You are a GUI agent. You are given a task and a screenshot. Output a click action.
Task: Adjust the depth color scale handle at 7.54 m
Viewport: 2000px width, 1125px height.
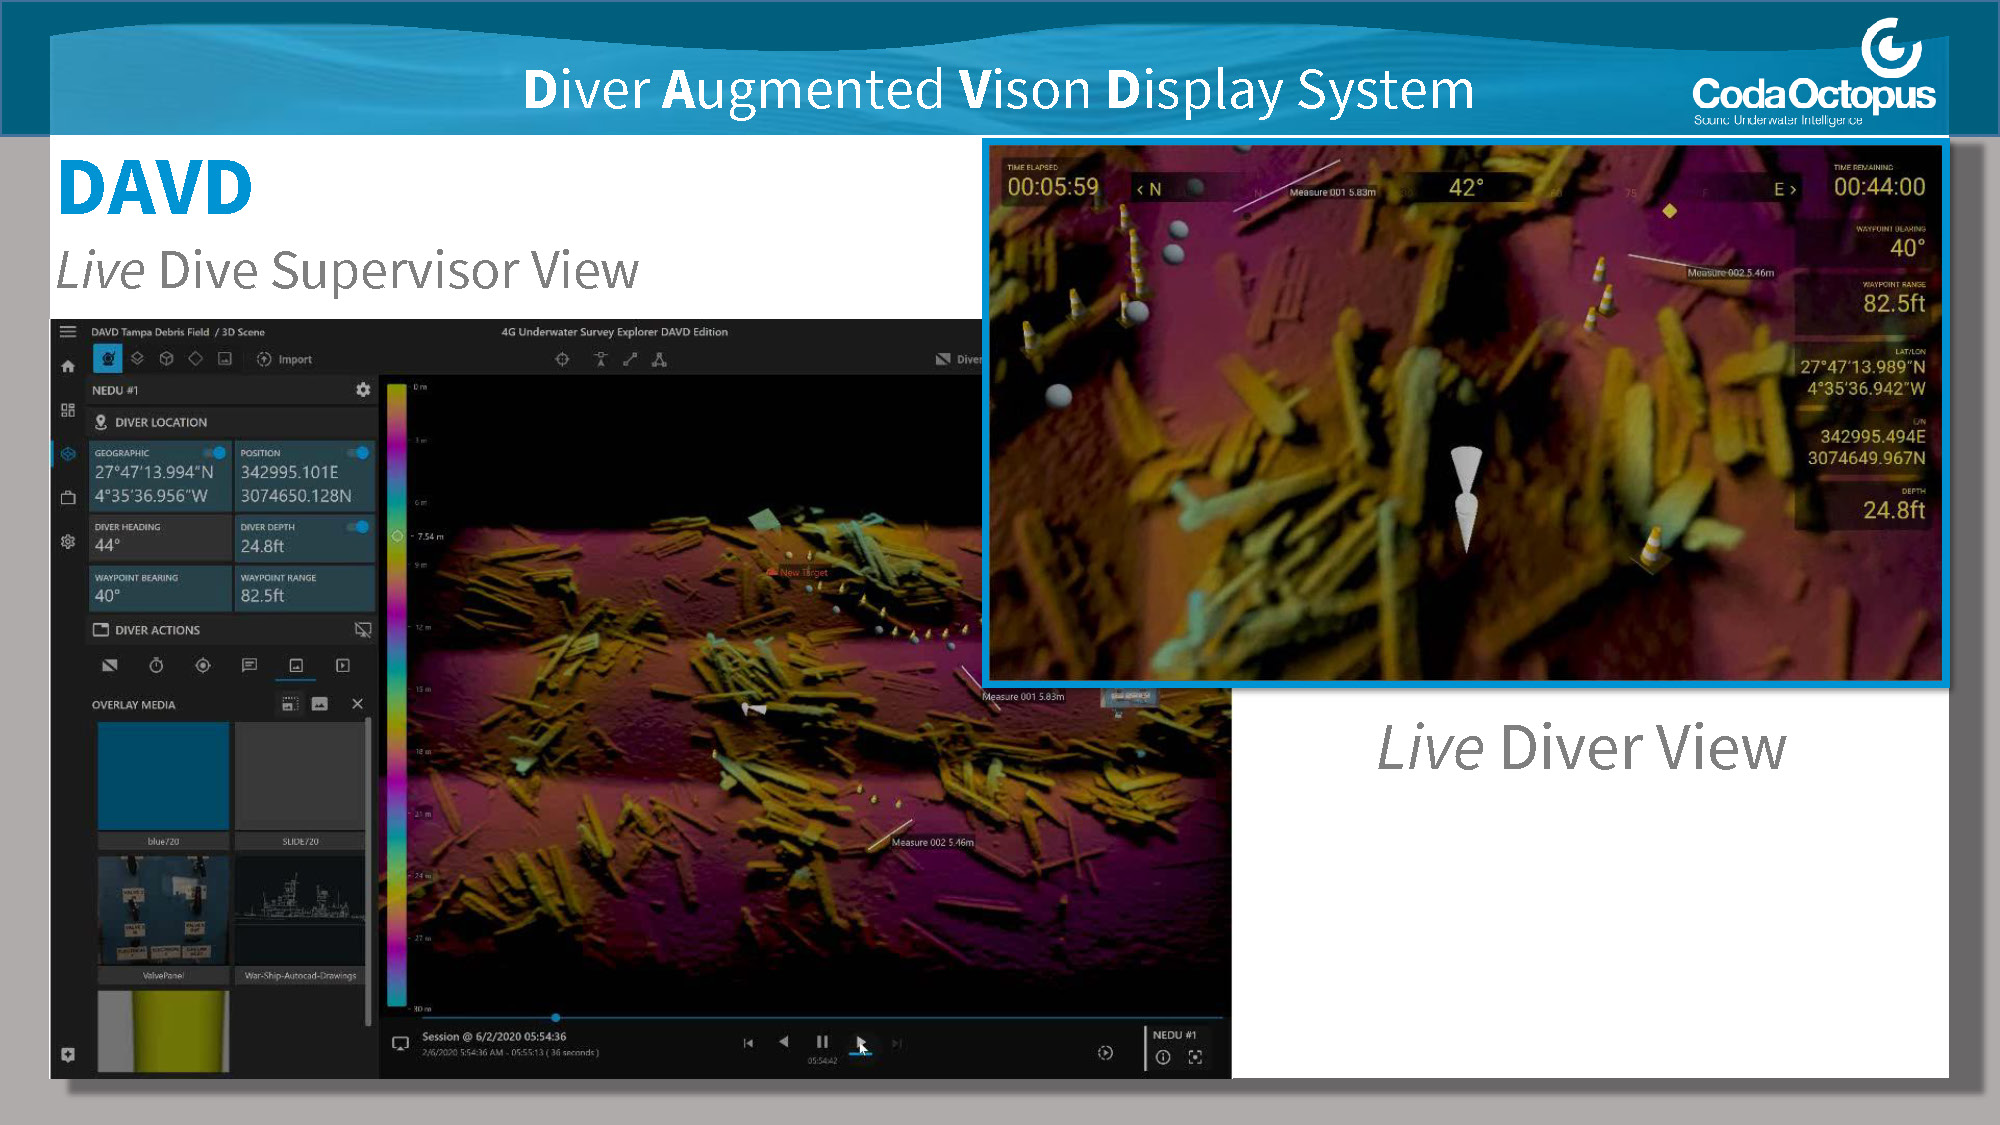(397, 537)
